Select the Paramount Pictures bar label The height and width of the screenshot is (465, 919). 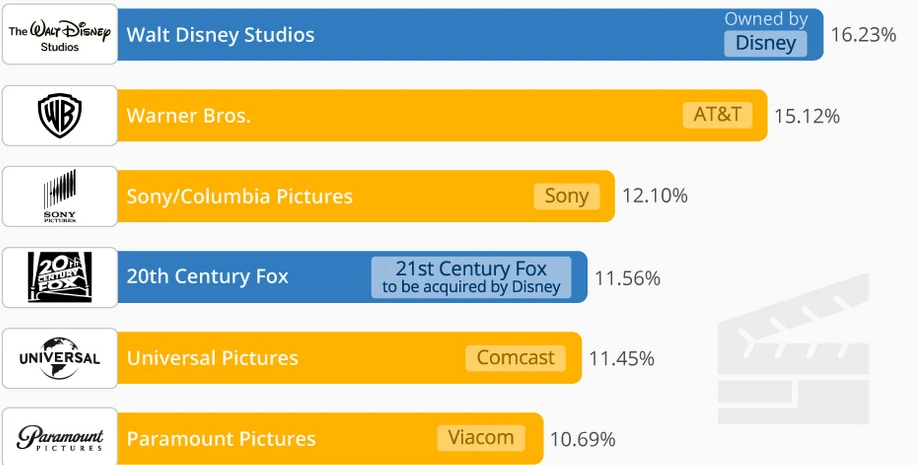[x=221, y=439]
